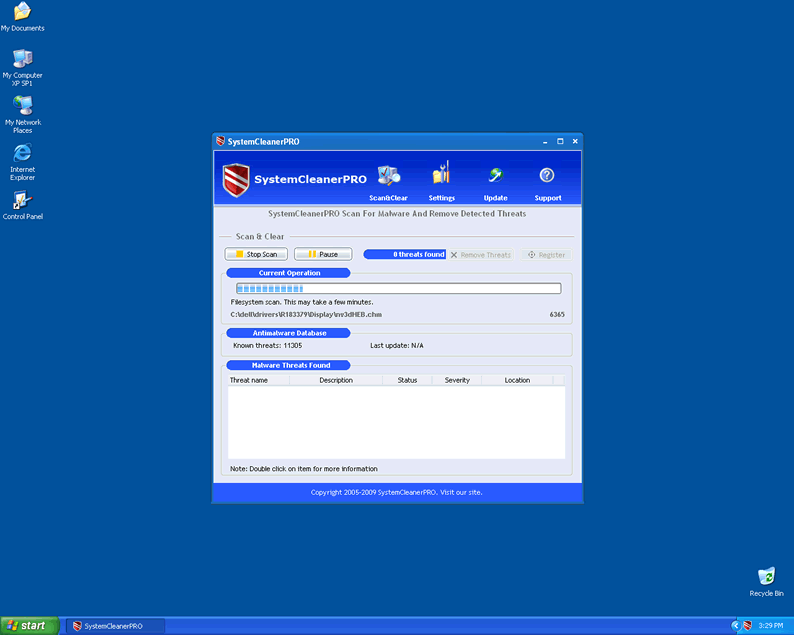Click SystemCleanerPRO tray icon in system tray

click(746, 626)
